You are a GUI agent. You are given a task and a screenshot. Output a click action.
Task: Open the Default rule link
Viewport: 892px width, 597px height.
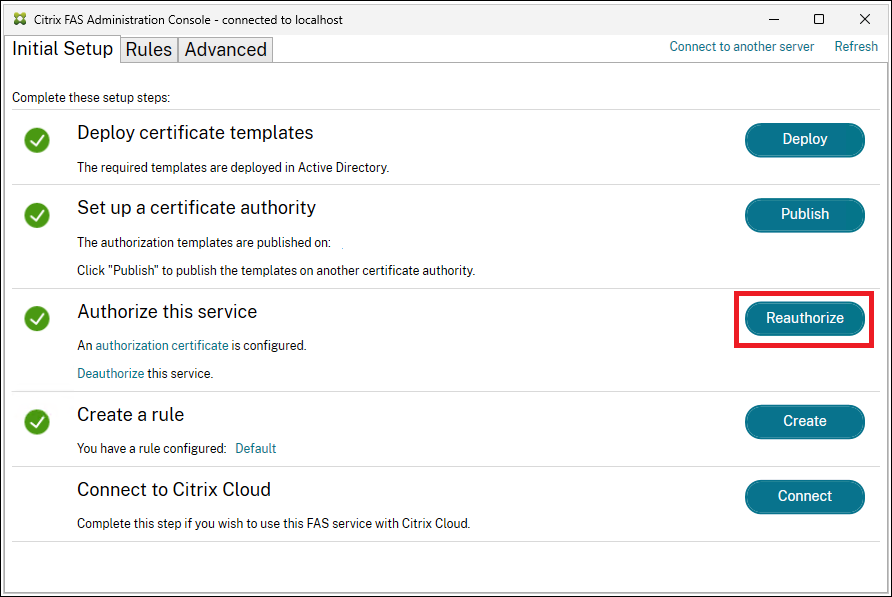(x=255, y=449)
